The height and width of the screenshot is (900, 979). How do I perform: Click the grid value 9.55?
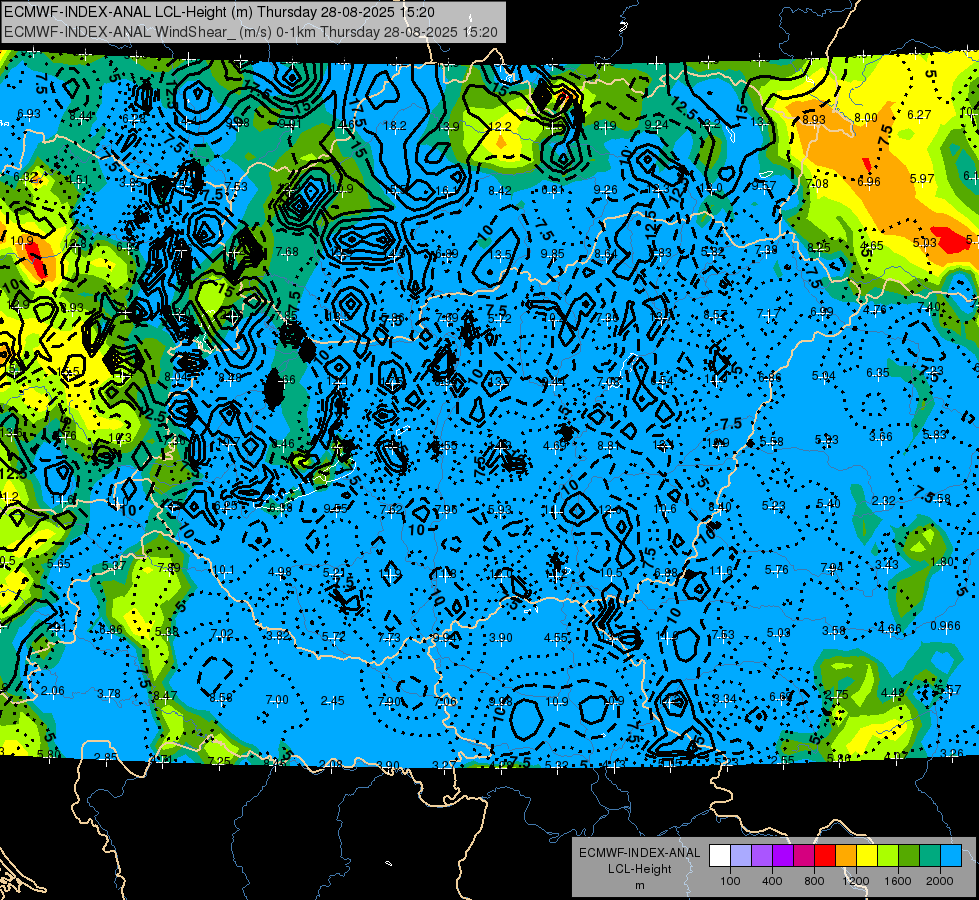[335, 509]
